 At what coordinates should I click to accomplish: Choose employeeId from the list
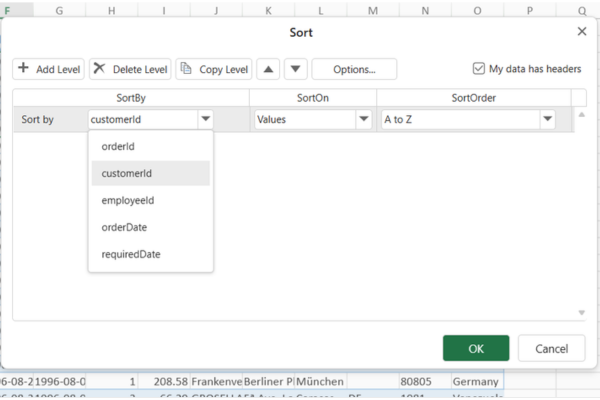pyautogui.click(x=151, y=200)
